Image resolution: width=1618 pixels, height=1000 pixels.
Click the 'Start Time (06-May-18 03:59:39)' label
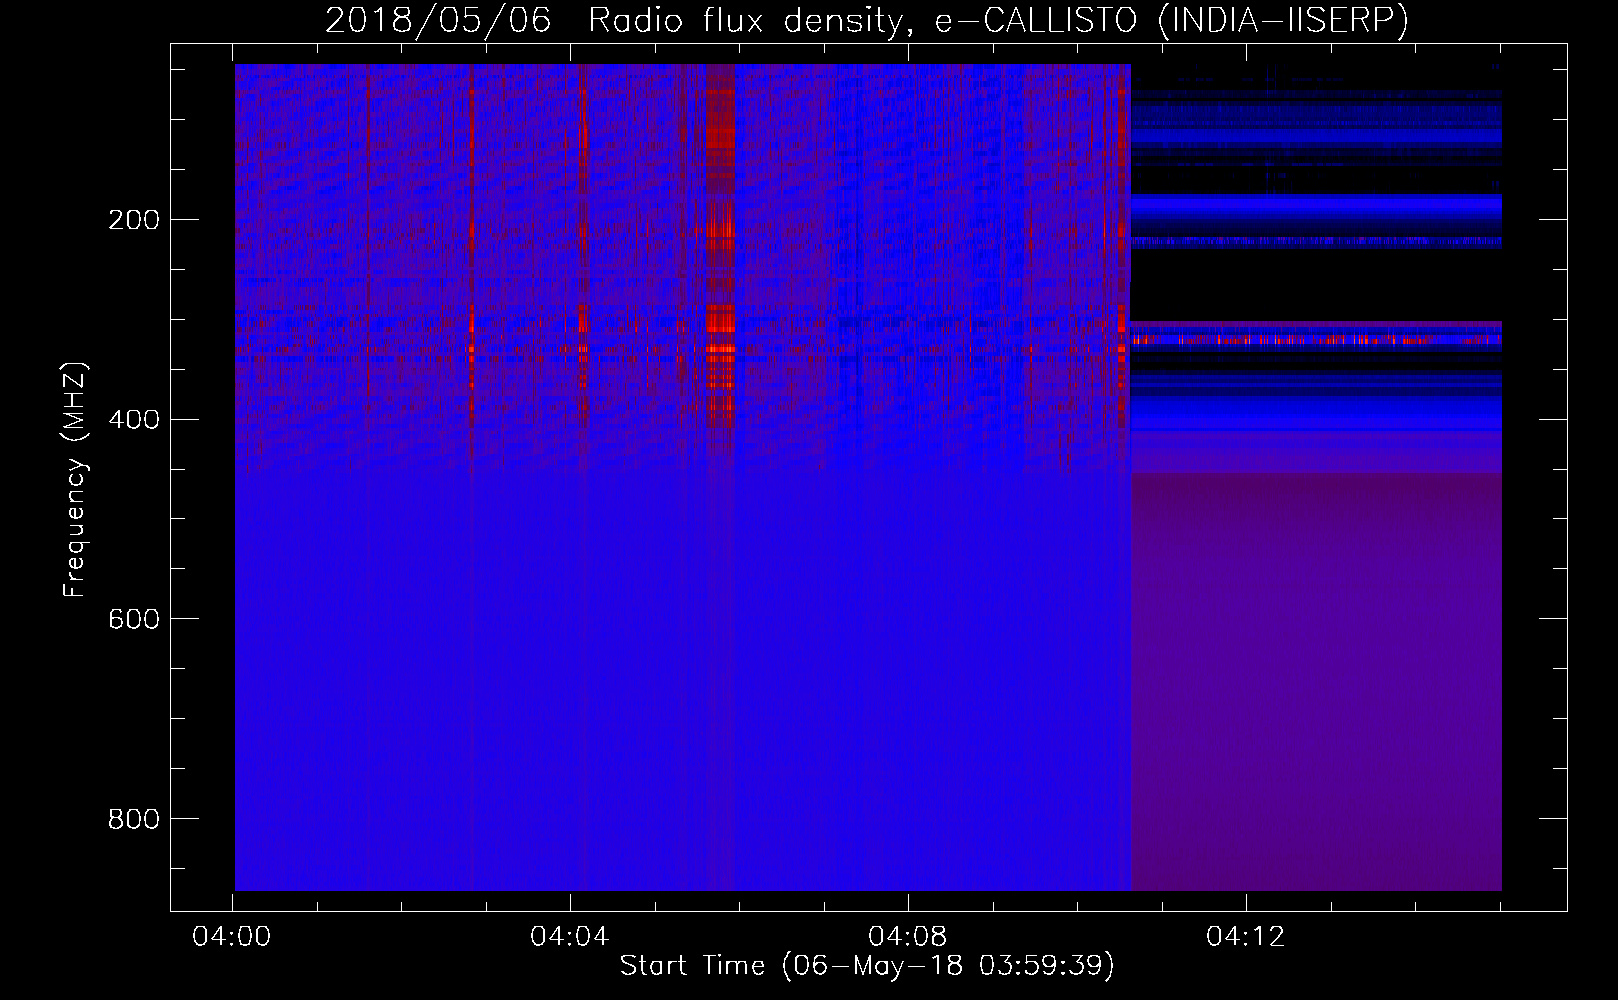867,965
